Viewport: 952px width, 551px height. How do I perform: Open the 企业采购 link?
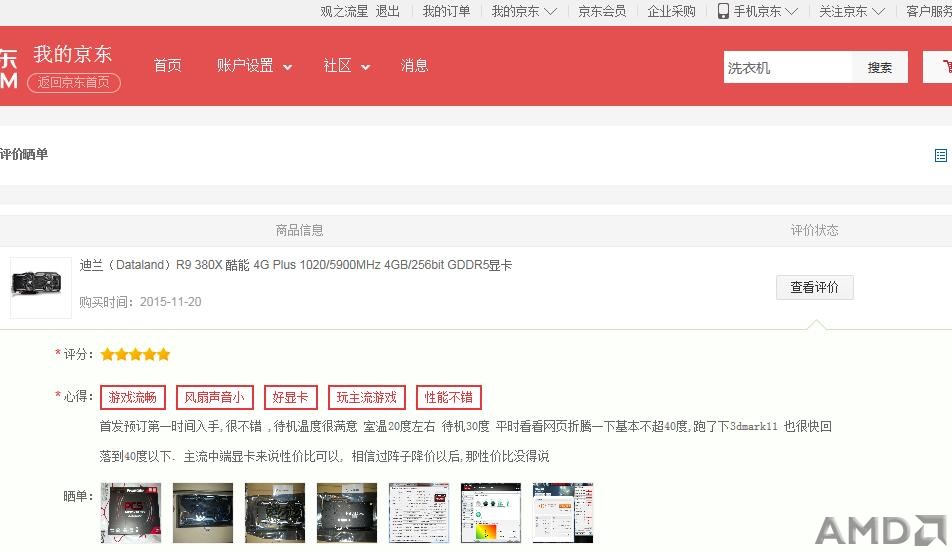(x=671, y=12)
